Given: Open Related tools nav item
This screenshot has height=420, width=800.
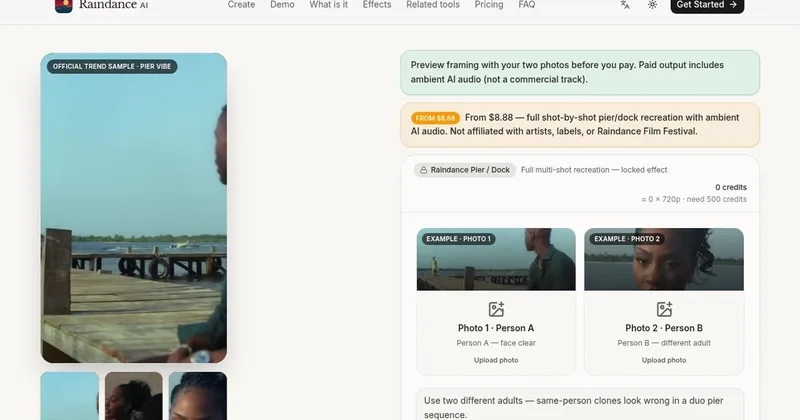Looking at the screenshot, I should [x=433, y=5].
